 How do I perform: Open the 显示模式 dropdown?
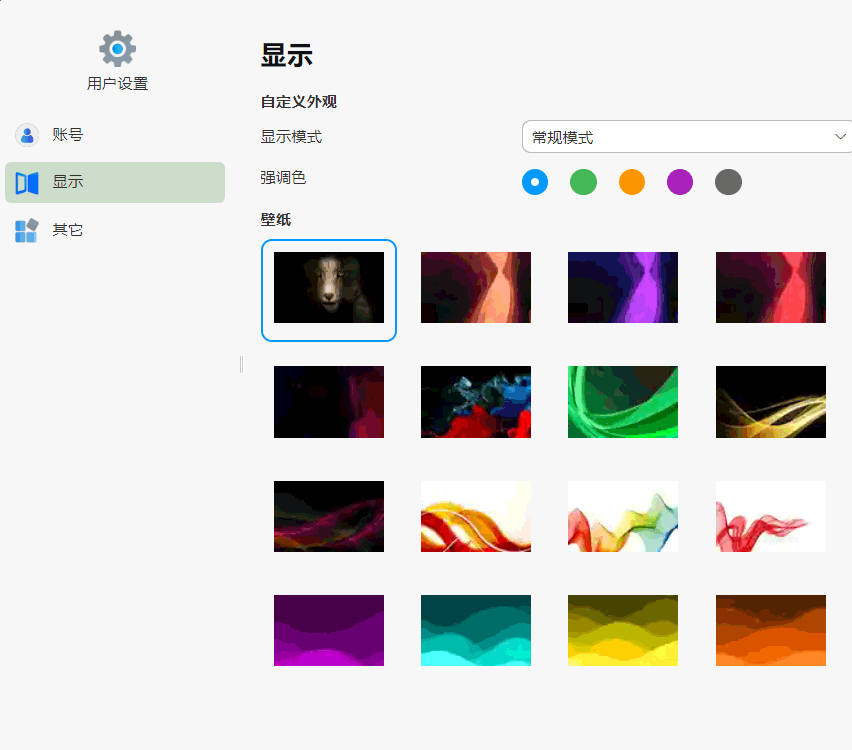coord(686,136)
